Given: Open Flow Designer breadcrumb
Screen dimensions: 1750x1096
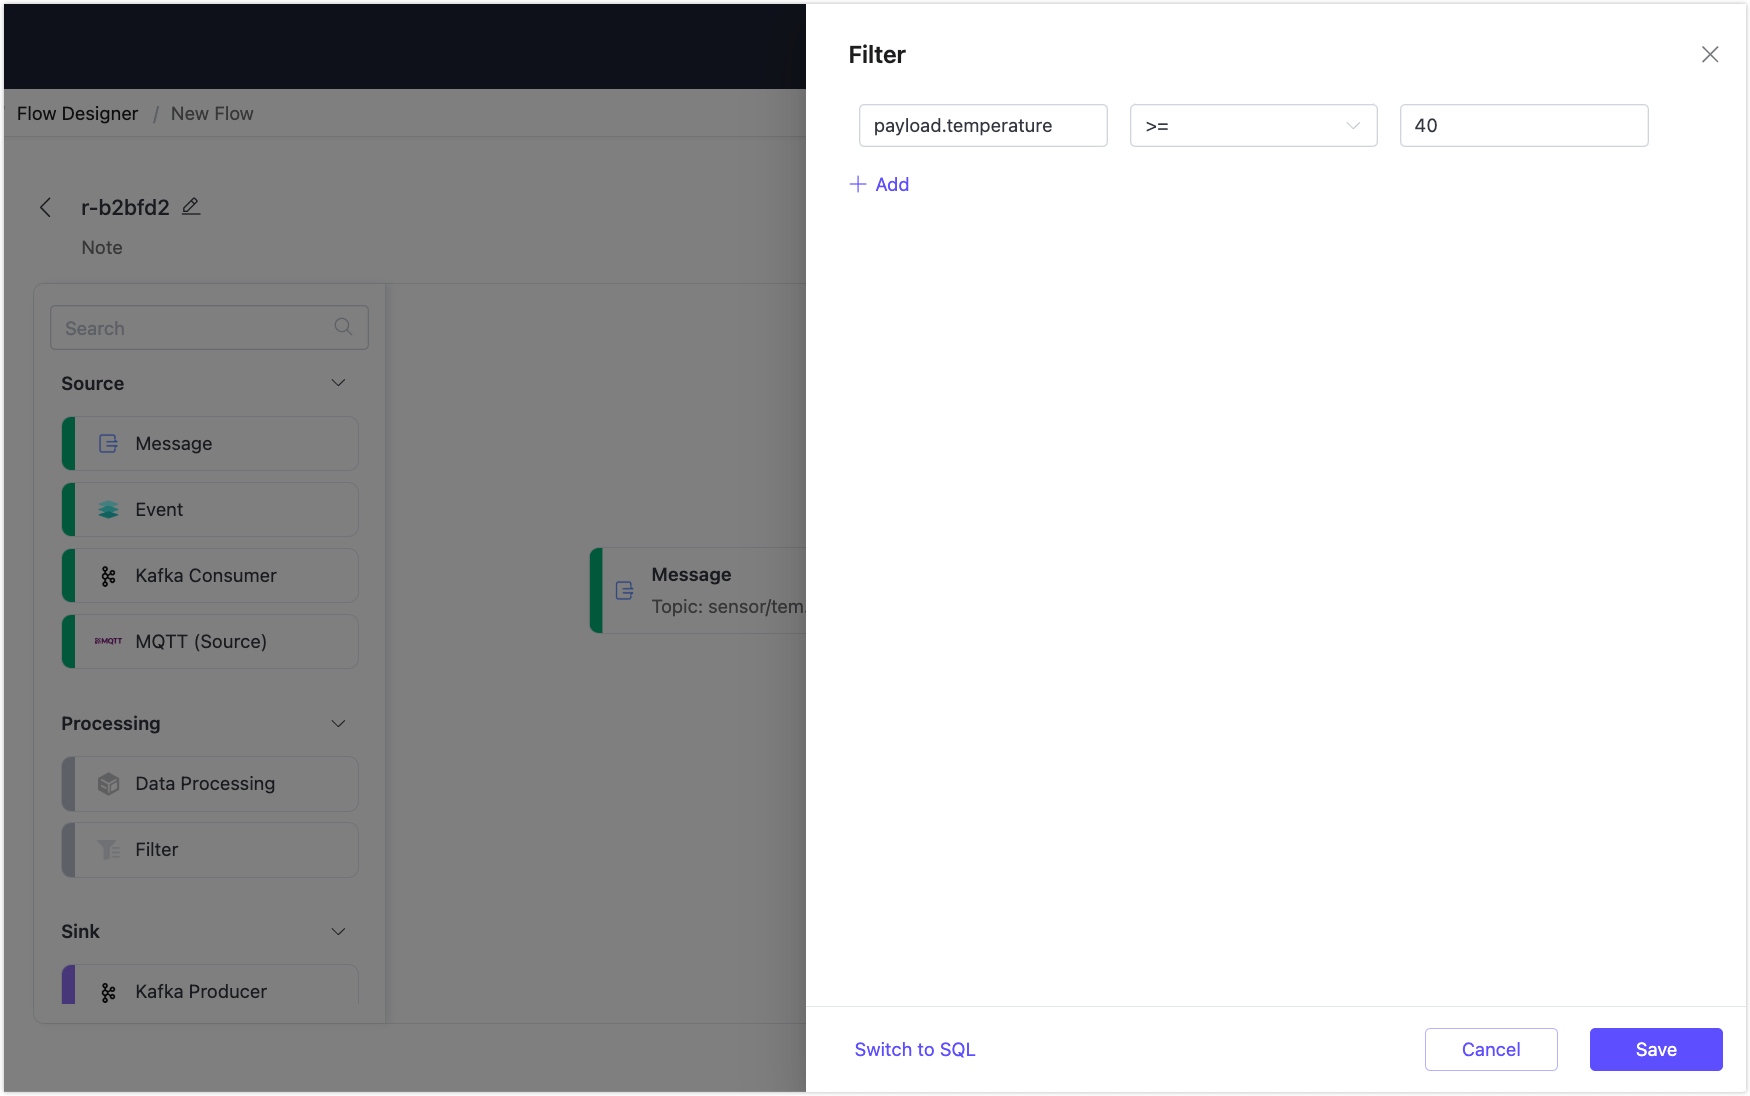Looking at the screenshot, I should click(77, 113).
